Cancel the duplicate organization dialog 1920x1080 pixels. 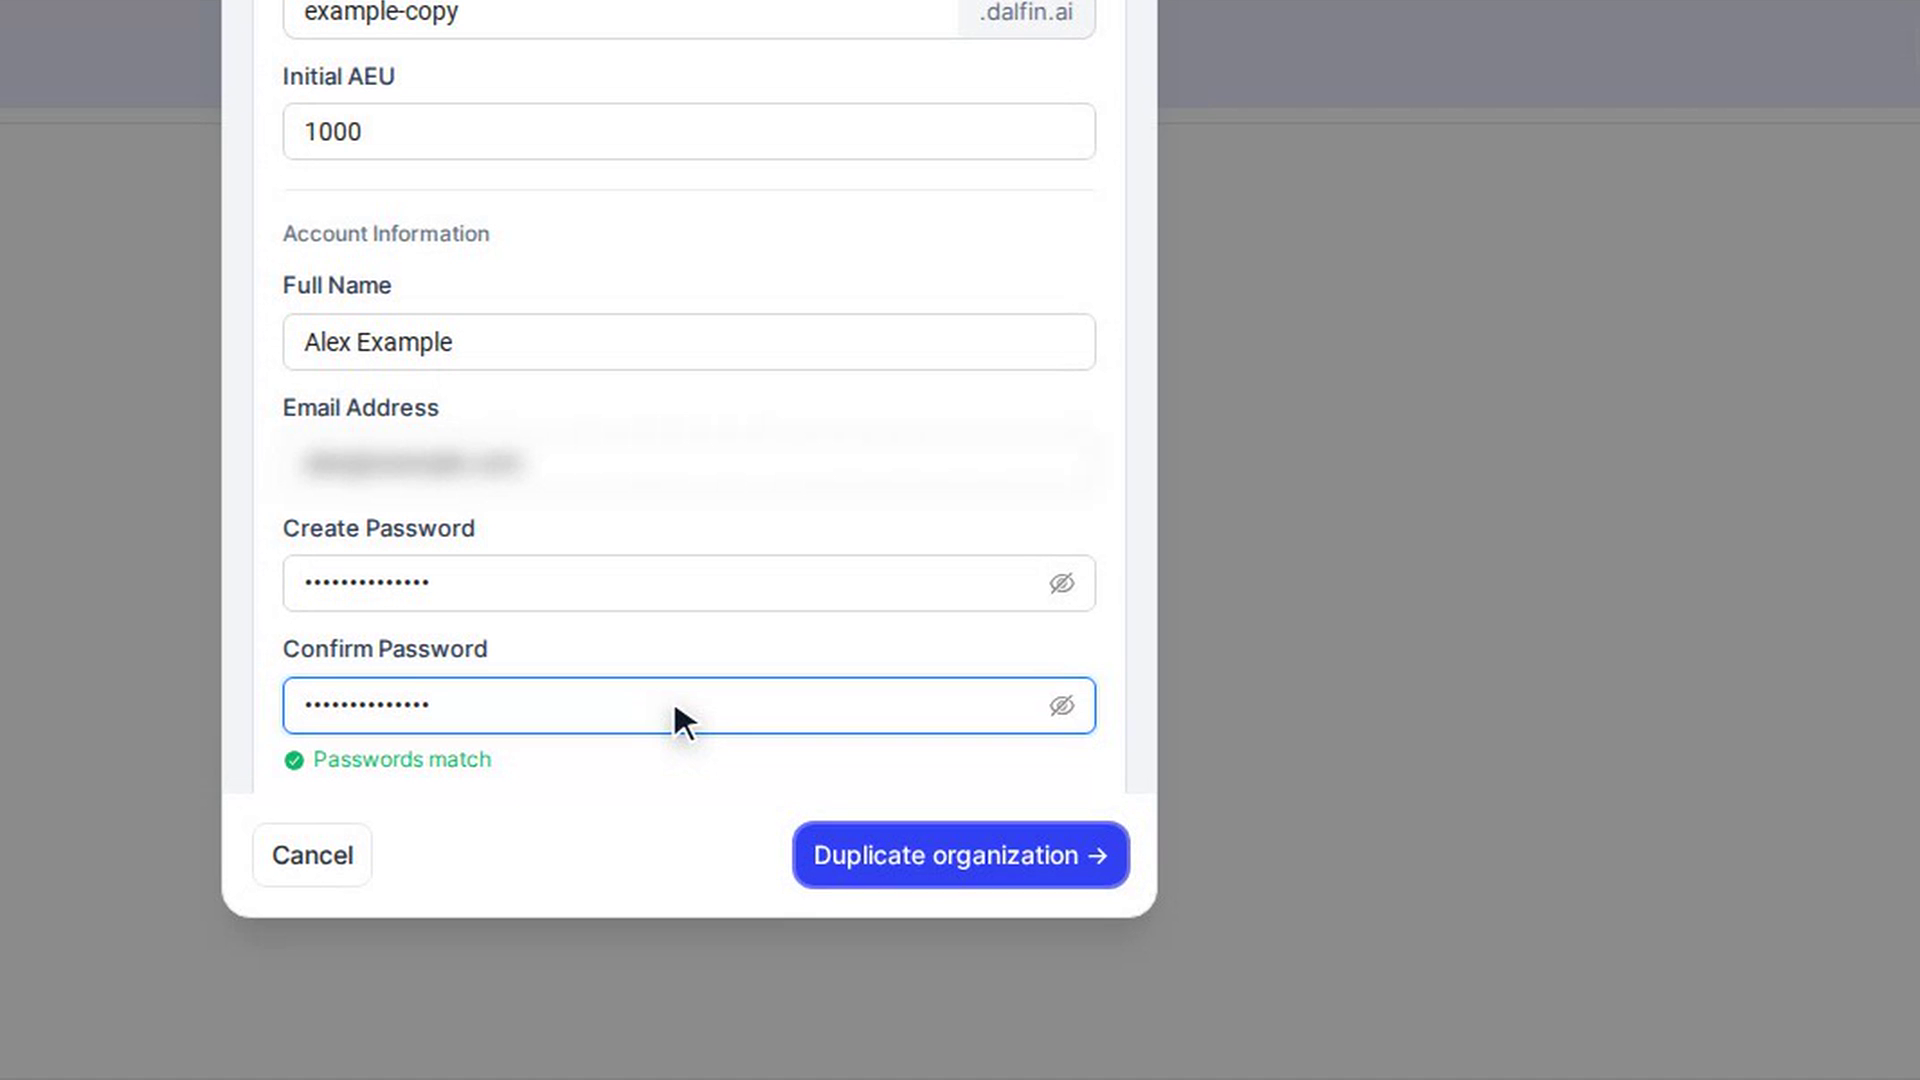(x=312, y=855)
